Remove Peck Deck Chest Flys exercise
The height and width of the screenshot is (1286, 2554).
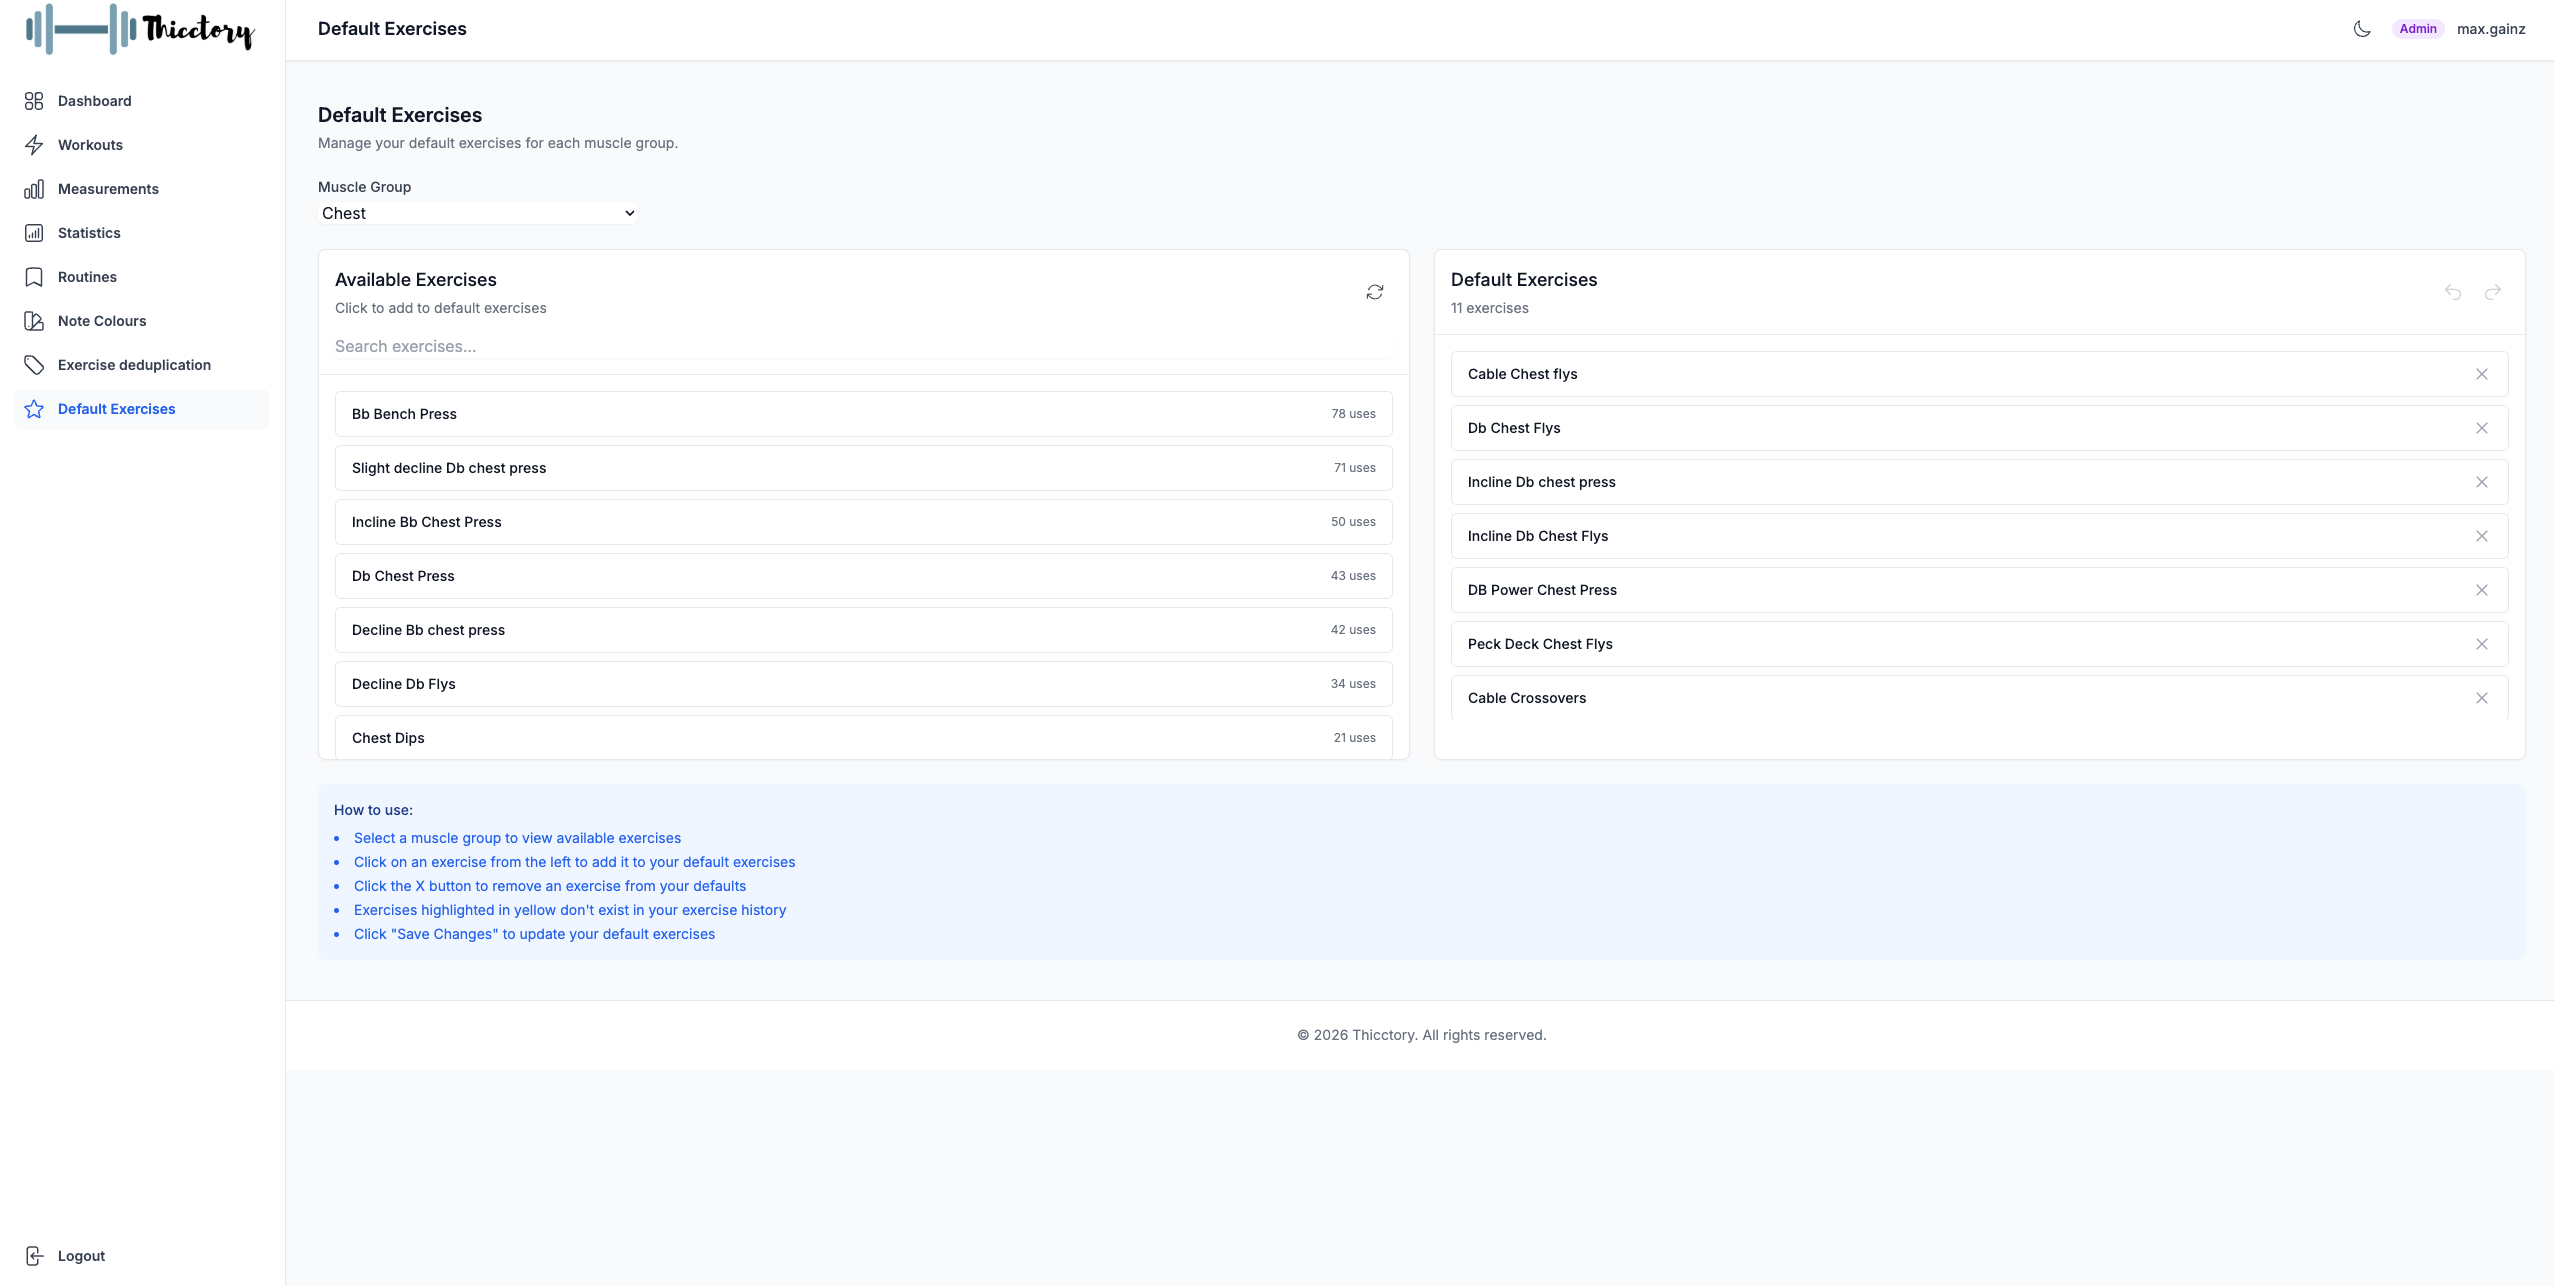(2482, 644)
